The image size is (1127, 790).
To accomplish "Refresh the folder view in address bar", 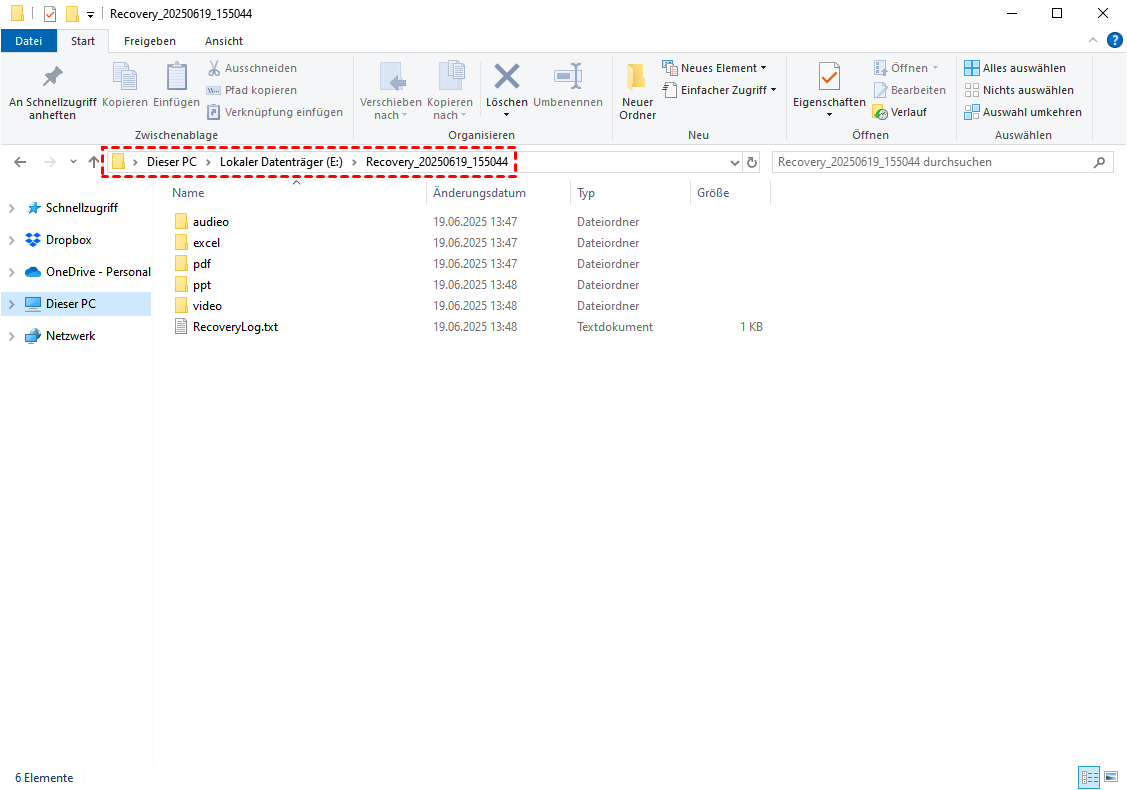I will (752, 162).
